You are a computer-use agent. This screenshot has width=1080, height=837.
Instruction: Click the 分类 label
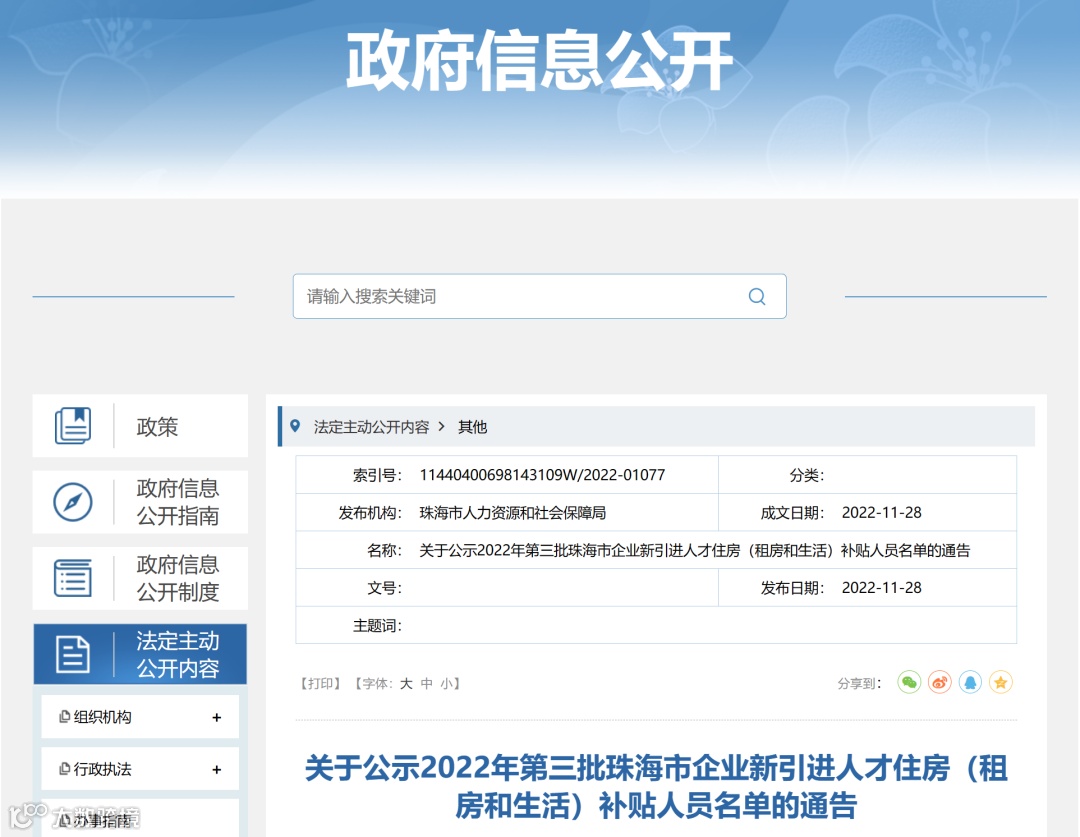807,475
